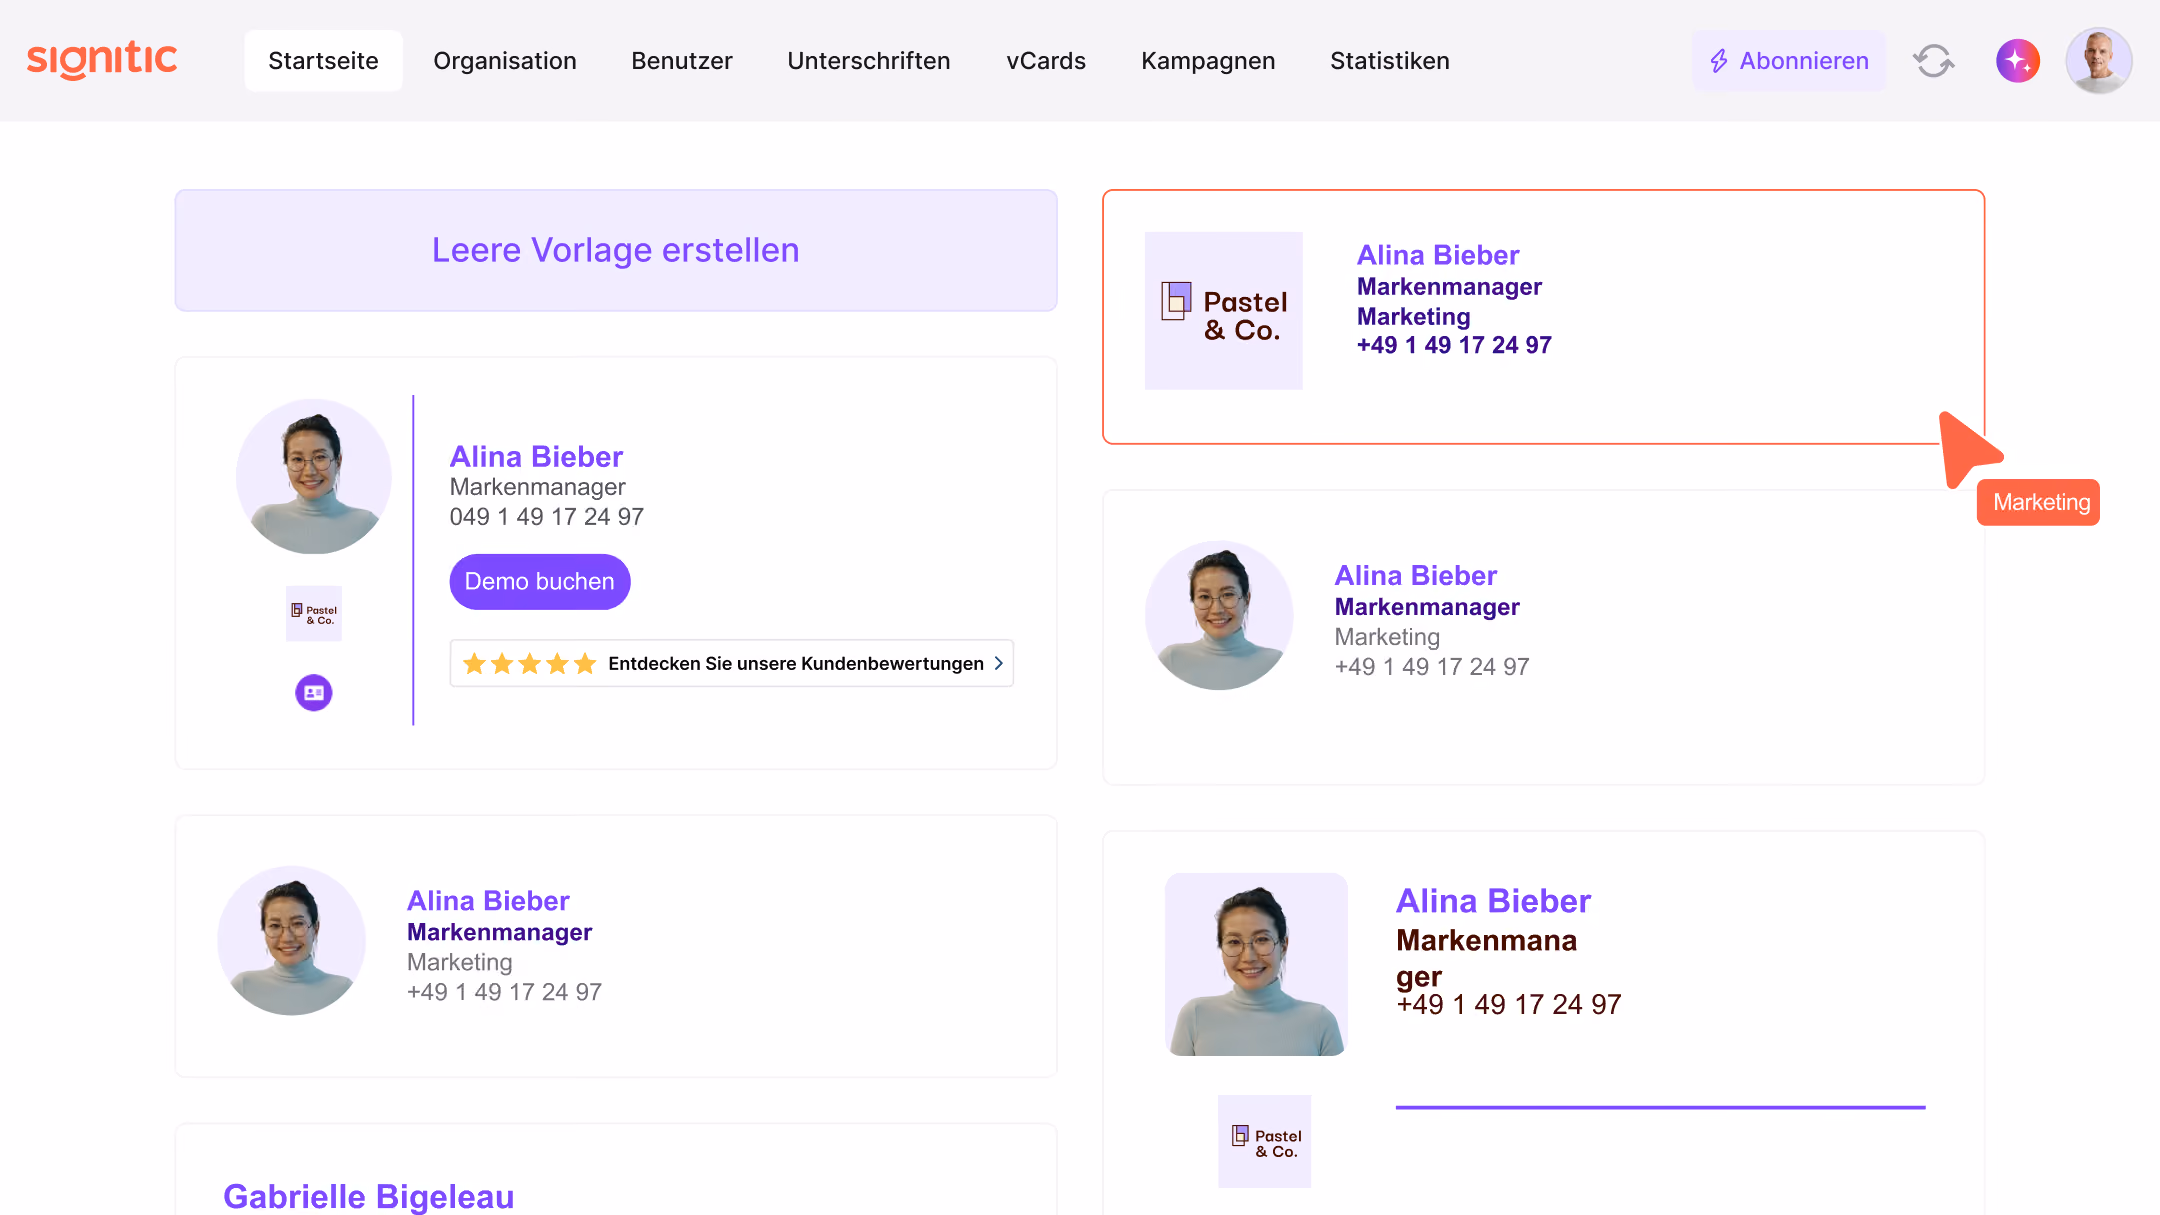This screenshot has height=1215, width=2160.
Task: Go to the Startseite tab
Action: pyautogui.click(x=323, y=61)
